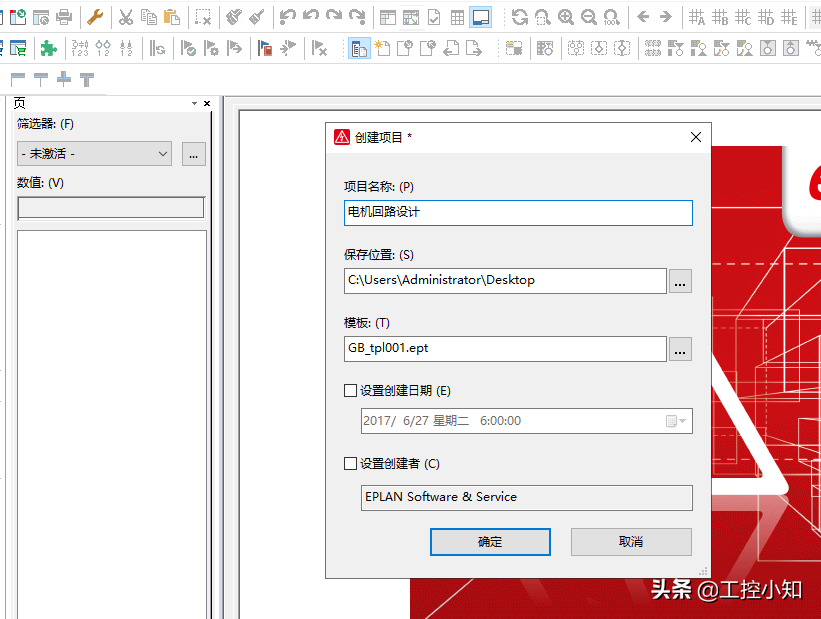Click 取消 to cancel the dialog
Image resolution: width=821 pixels, height=619 pixels.
click(631, 541)
